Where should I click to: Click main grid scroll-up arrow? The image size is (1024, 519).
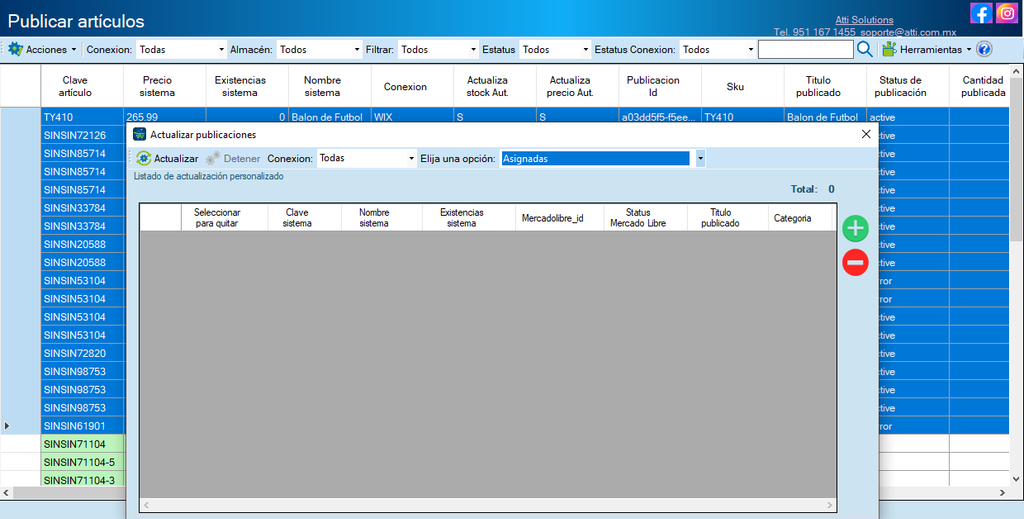click(1016, 71)
